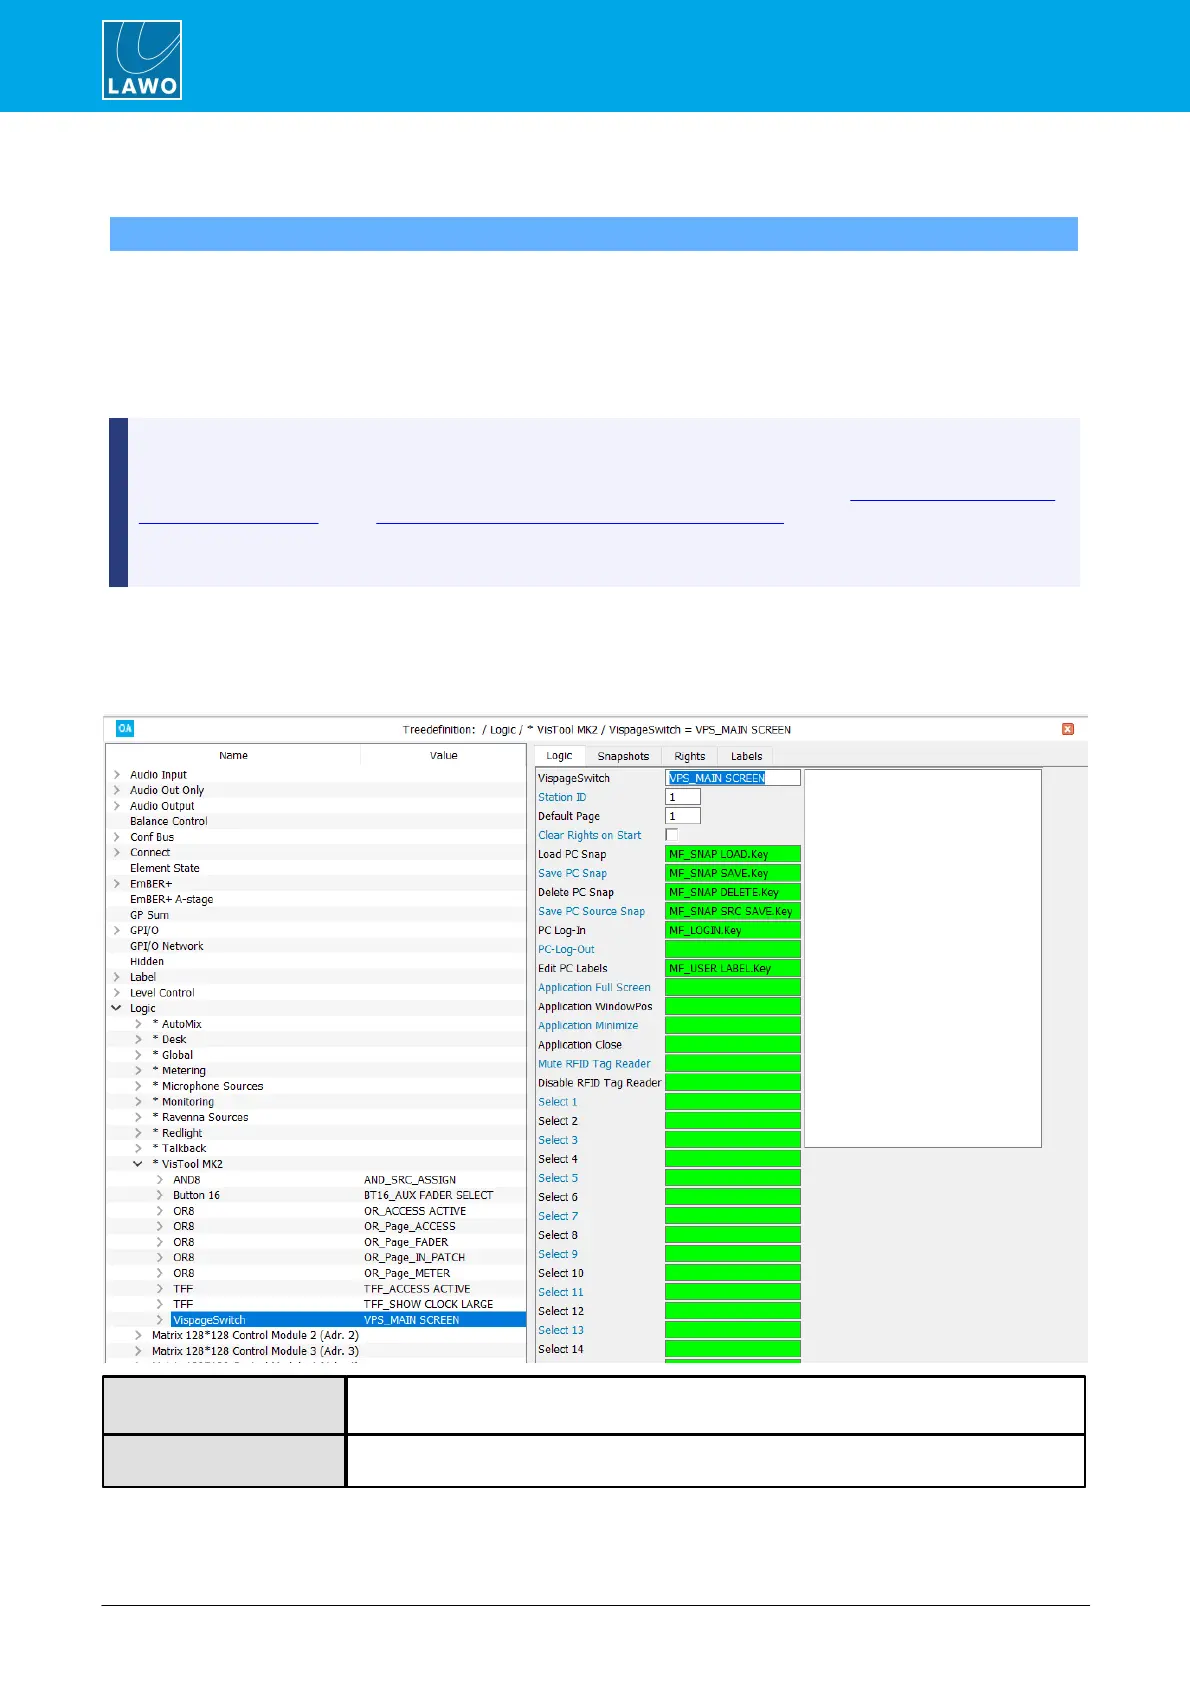Switch to the Labels tab
The height and width of the screenshot is (1684, 1190).
[747, 756]
